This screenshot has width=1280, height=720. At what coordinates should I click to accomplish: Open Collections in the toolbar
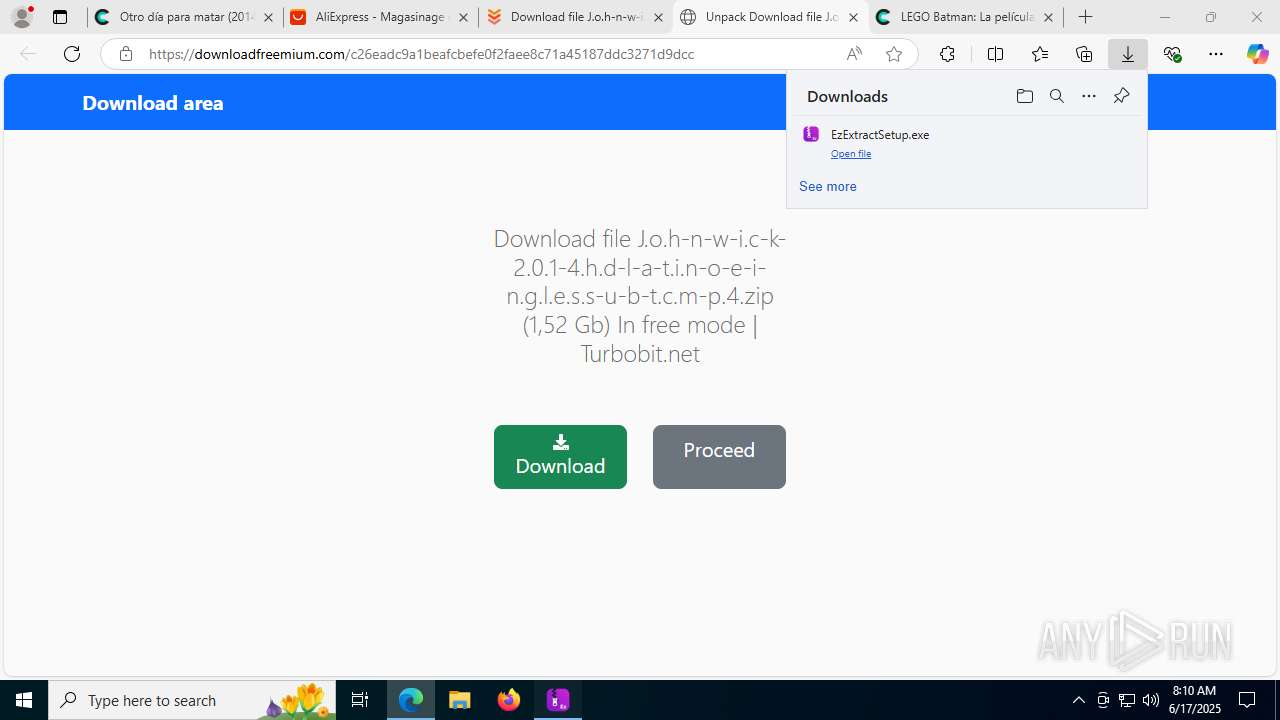pos(1084,54)
